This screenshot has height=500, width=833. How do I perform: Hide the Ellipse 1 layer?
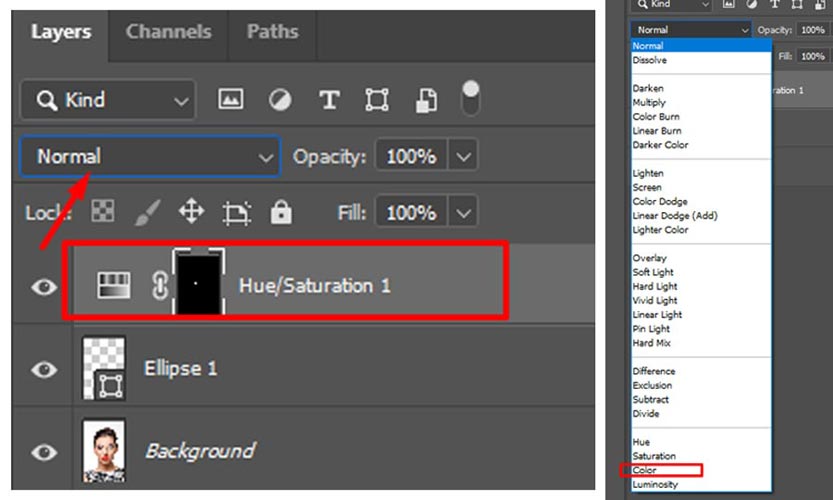(x=43, y=369)
